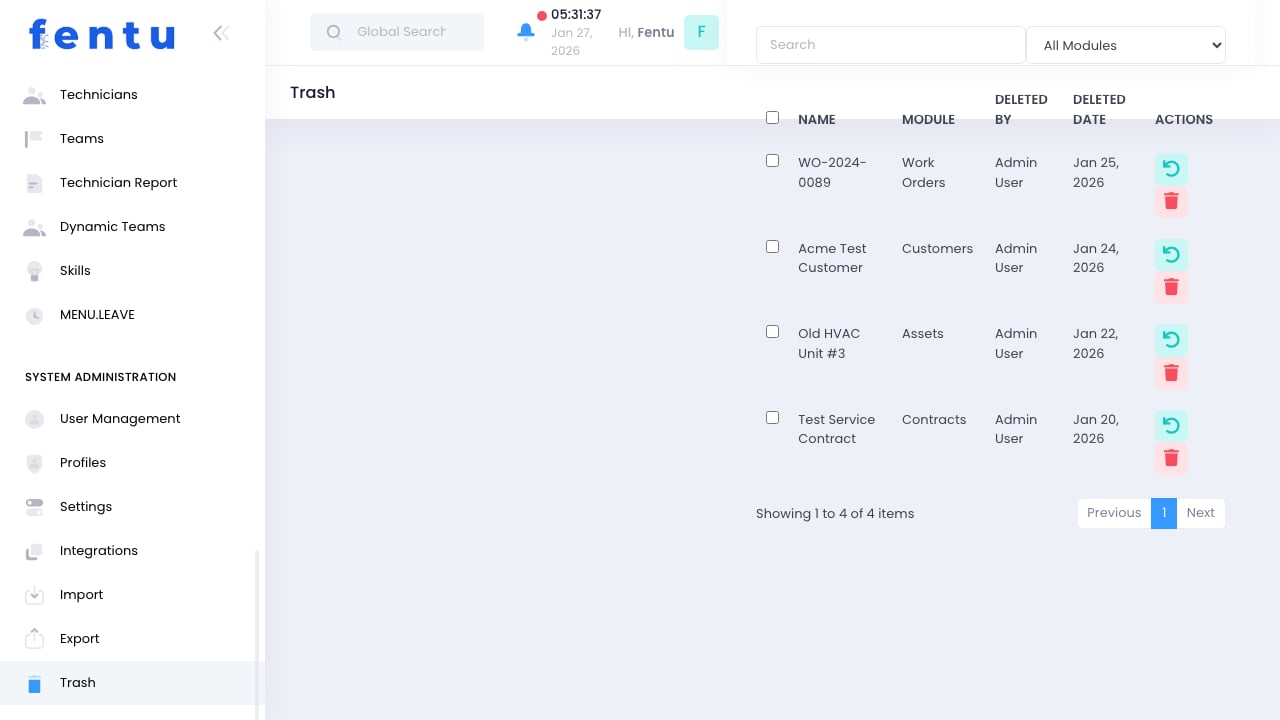Open the All Modules dropdown
The width and height of the screenshot is (1280, 720).
pos(1126,45)
